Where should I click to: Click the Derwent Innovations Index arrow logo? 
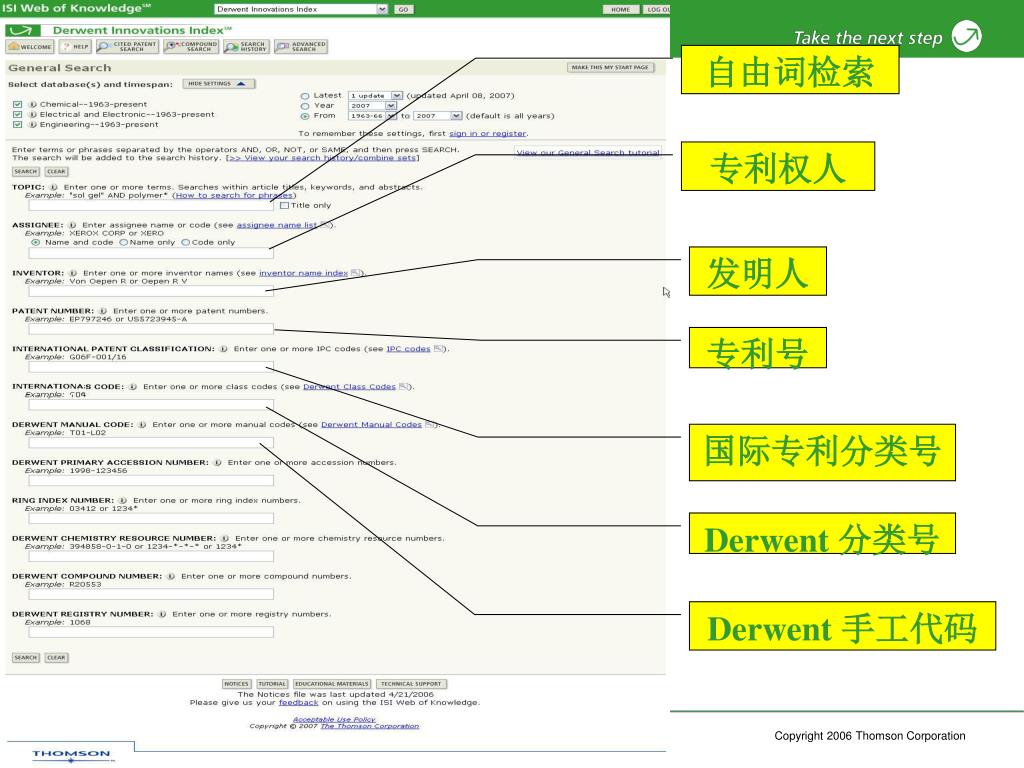(23, 30)
